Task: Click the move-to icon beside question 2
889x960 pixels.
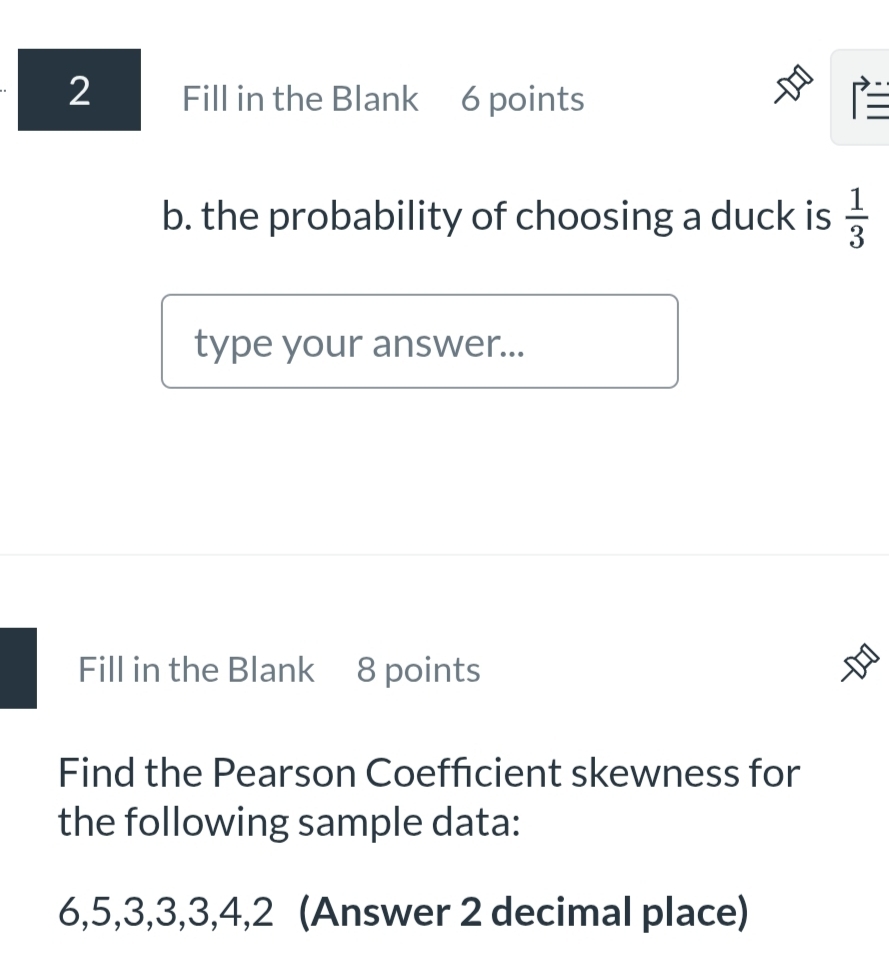Action: coord(863,97)
